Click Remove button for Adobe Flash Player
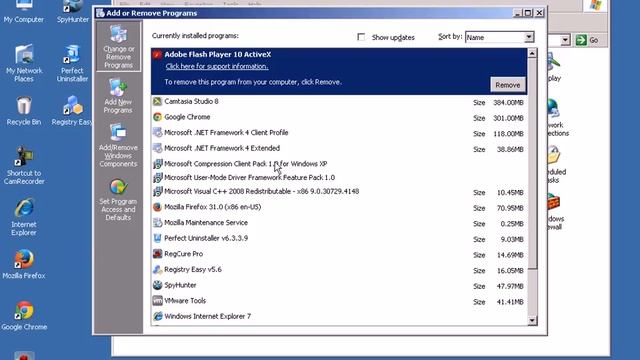The width and height of the screenshot is (640, 360). 508,85
